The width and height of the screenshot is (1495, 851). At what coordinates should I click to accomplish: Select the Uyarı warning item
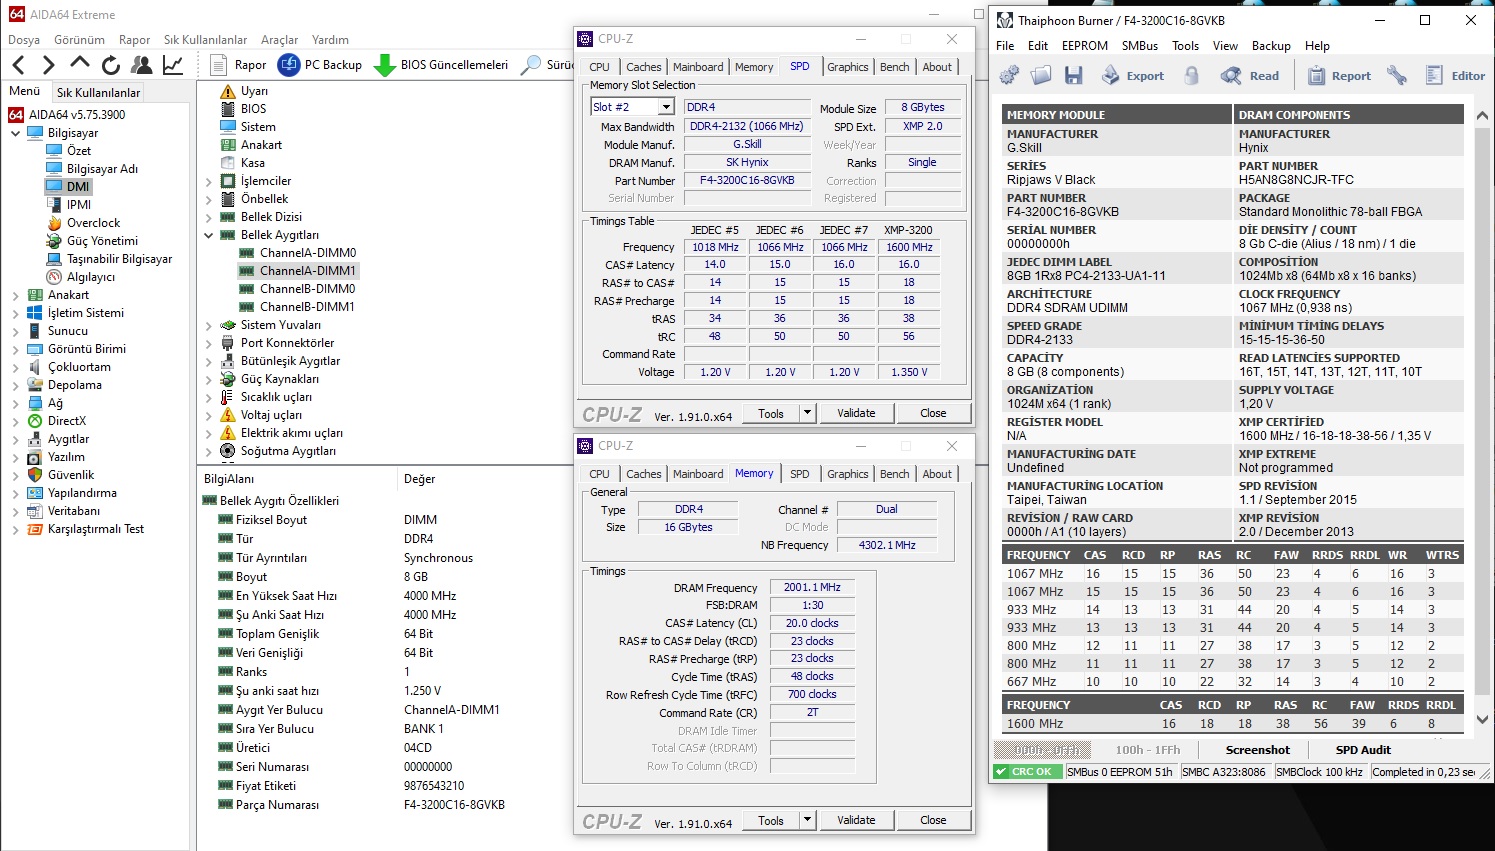click(245, 91)
